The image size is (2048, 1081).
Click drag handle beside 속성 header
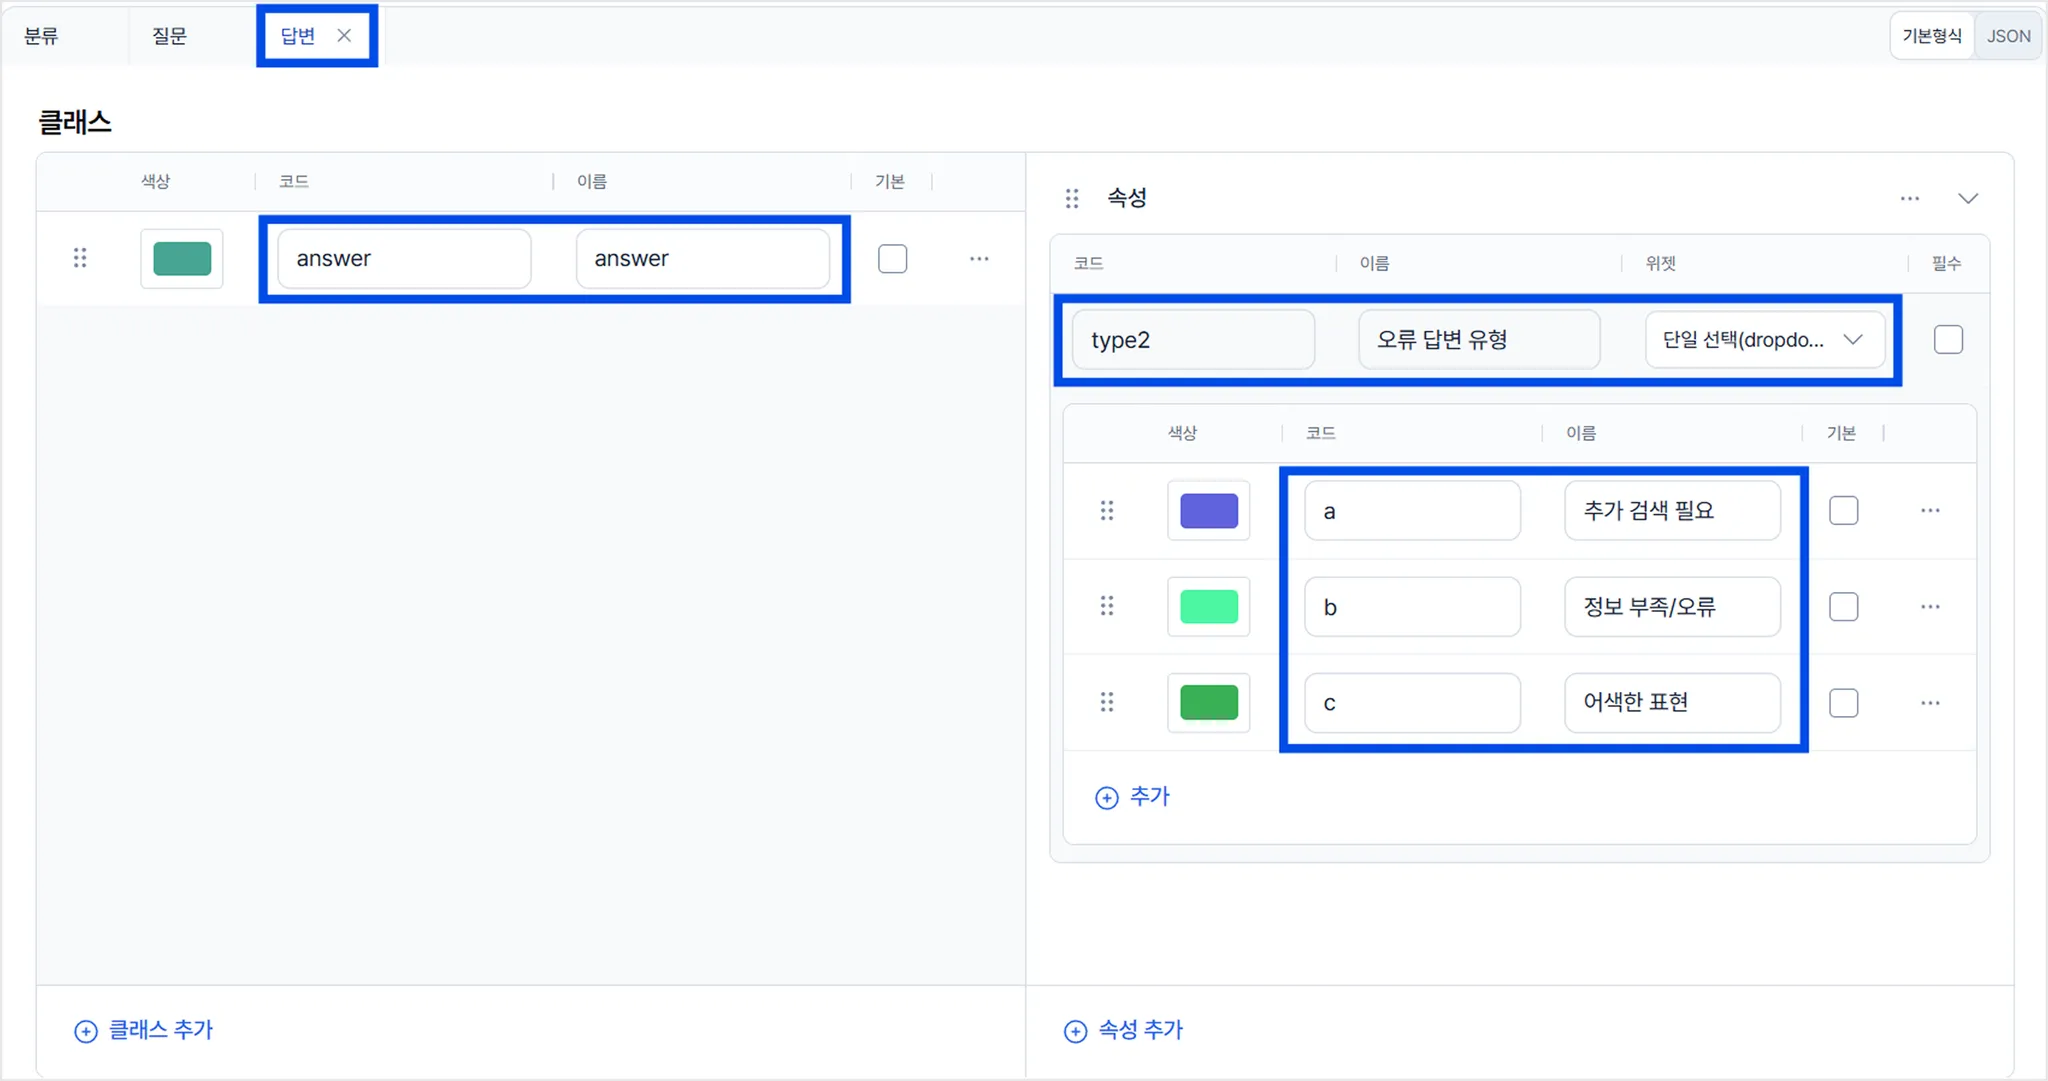click(x=1072, y=198)
